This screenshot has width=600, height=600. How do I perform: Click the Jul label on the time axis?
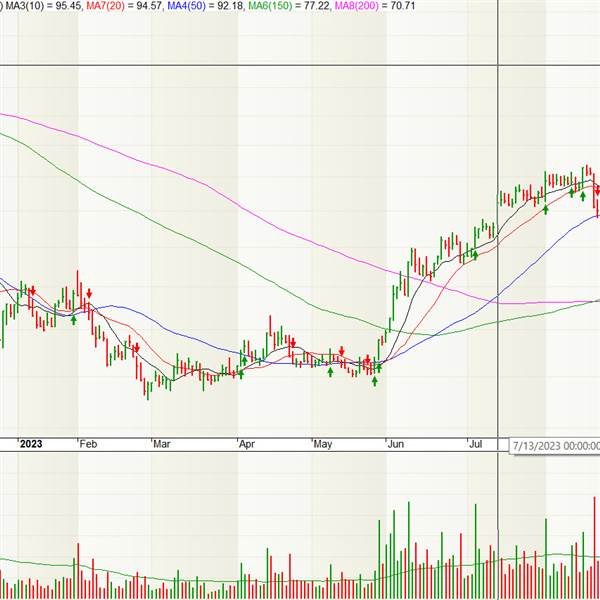(476, 444)
